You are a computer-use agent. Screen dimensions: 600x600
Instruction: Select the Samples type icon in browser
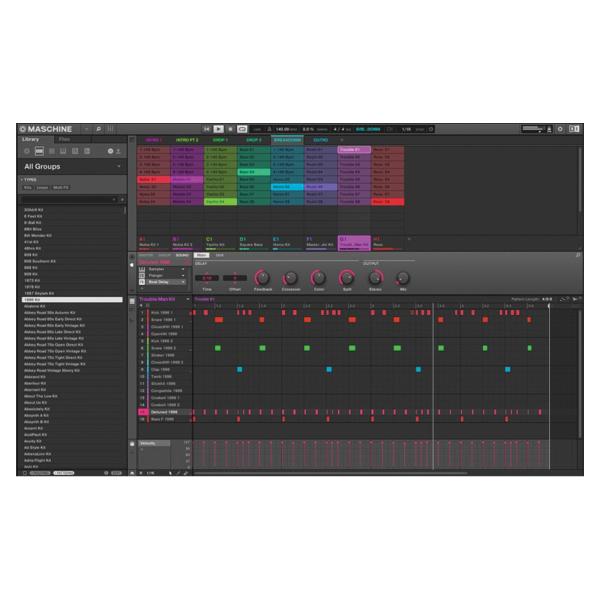pyautogui.click(x=87, y=151)
